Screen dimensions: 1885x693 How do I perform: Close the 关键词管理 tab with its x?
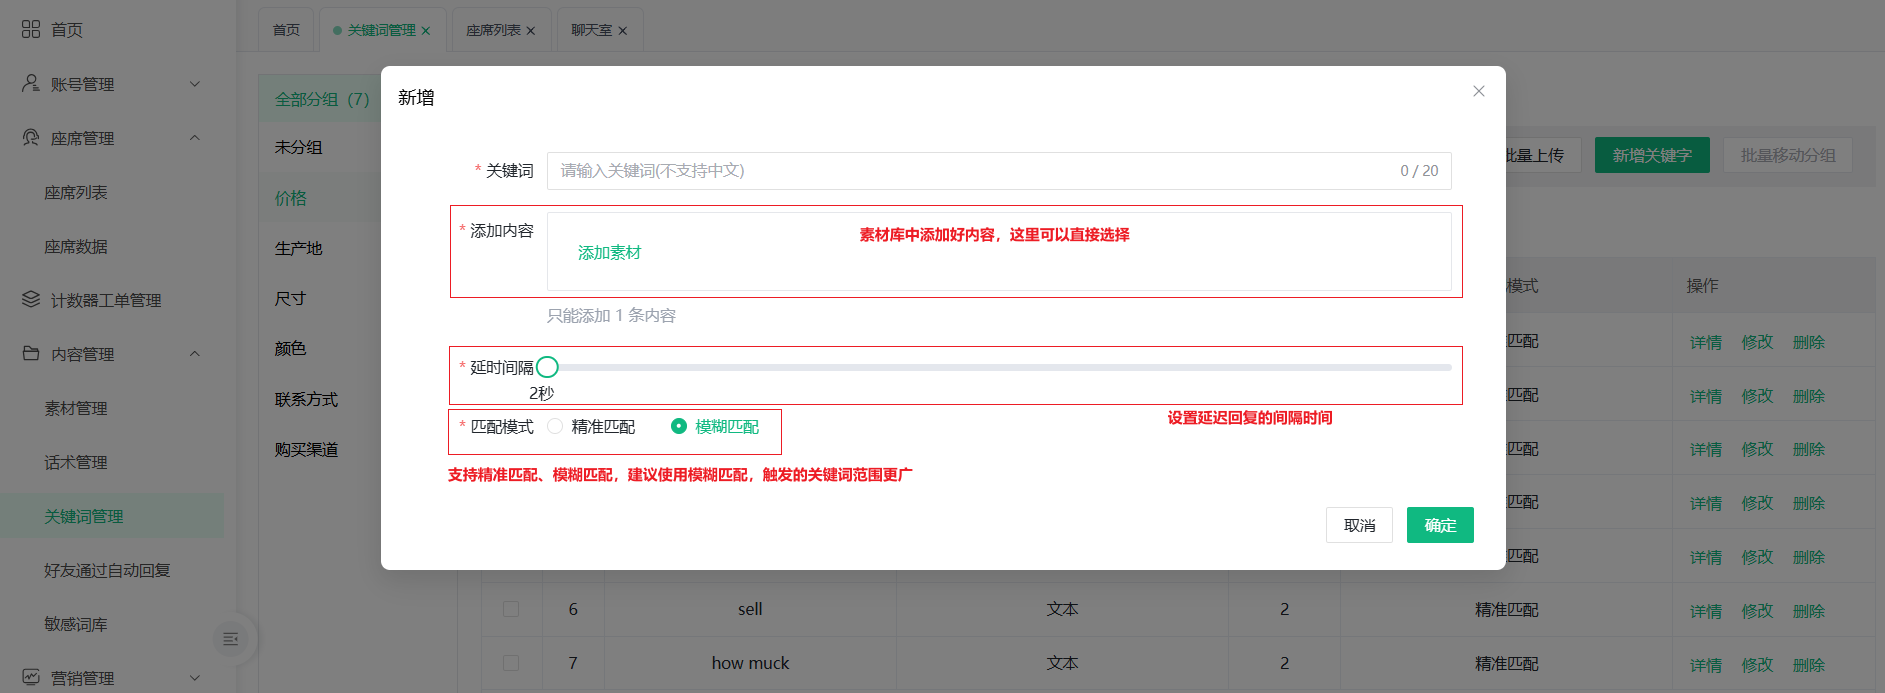point(426,31)
